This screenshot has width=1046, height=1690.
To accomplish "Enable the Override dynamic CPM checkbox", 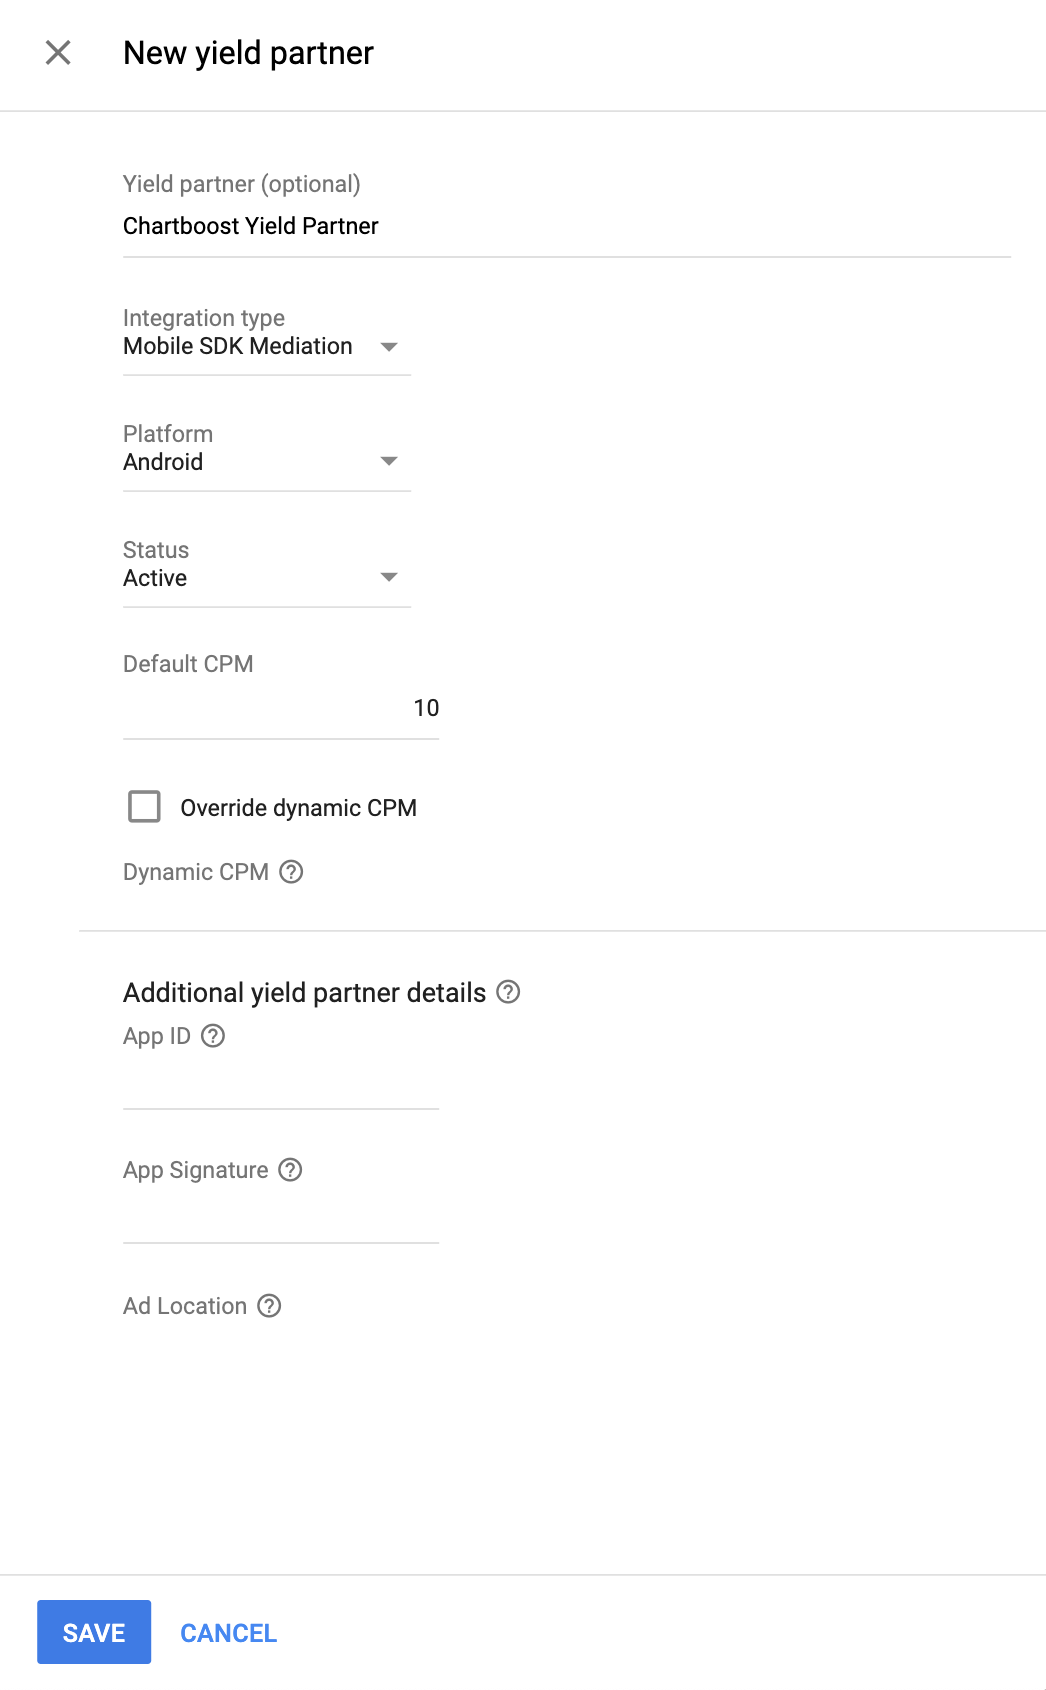I will (144, 807).
